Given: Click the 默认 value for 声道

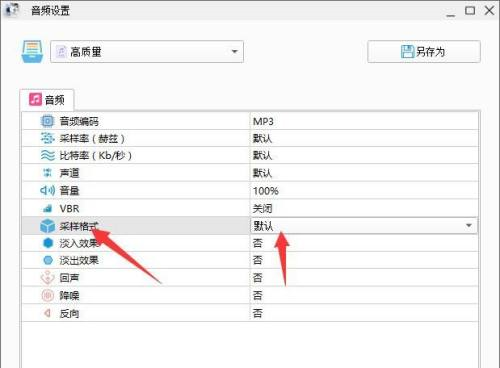Looking at the screenshot, I should 262,173.
